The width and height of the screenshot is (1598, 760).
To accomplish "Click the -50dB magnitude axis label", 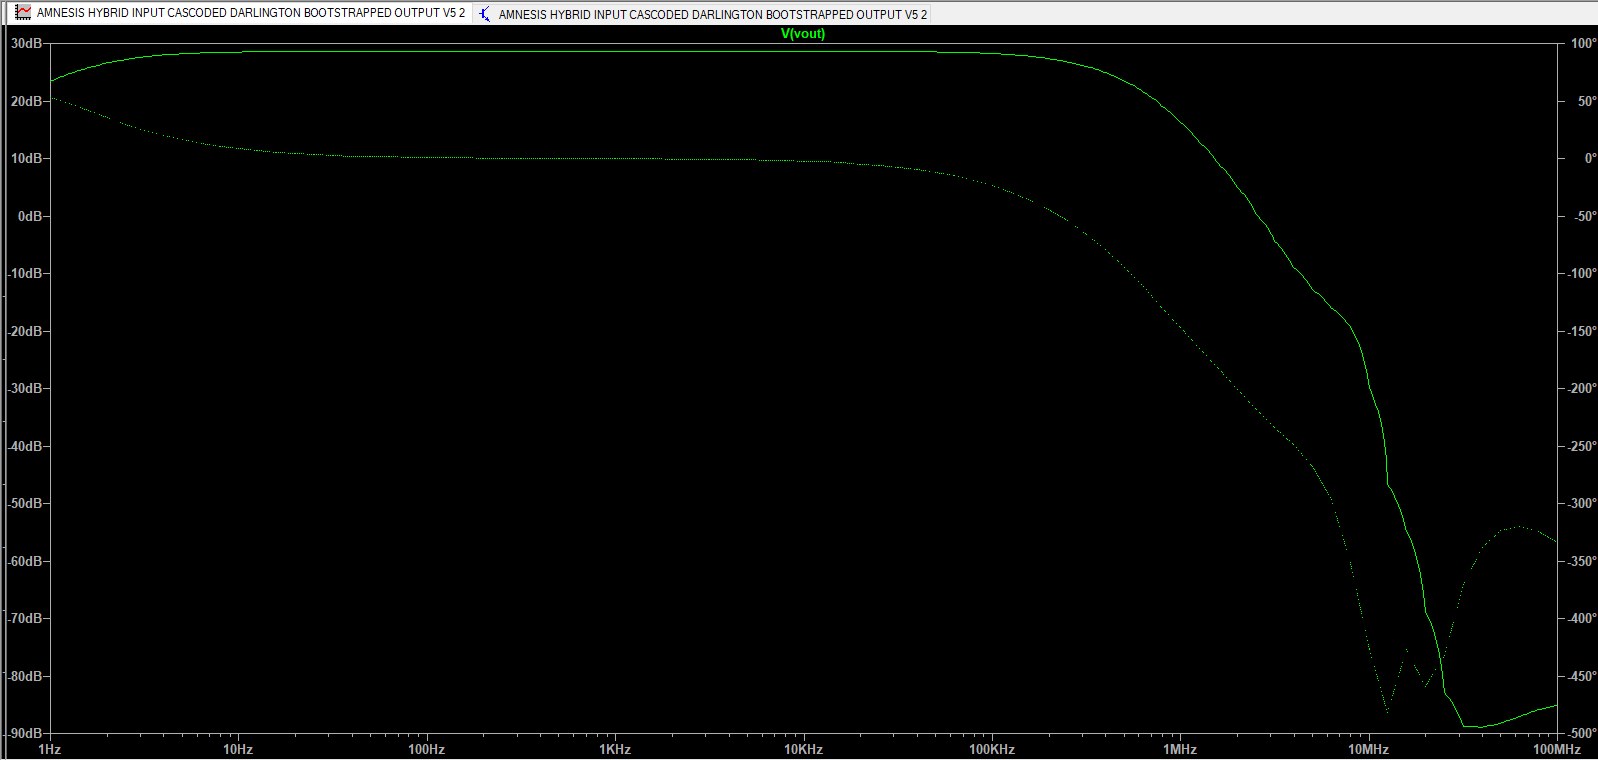I will tap(25, 504).
